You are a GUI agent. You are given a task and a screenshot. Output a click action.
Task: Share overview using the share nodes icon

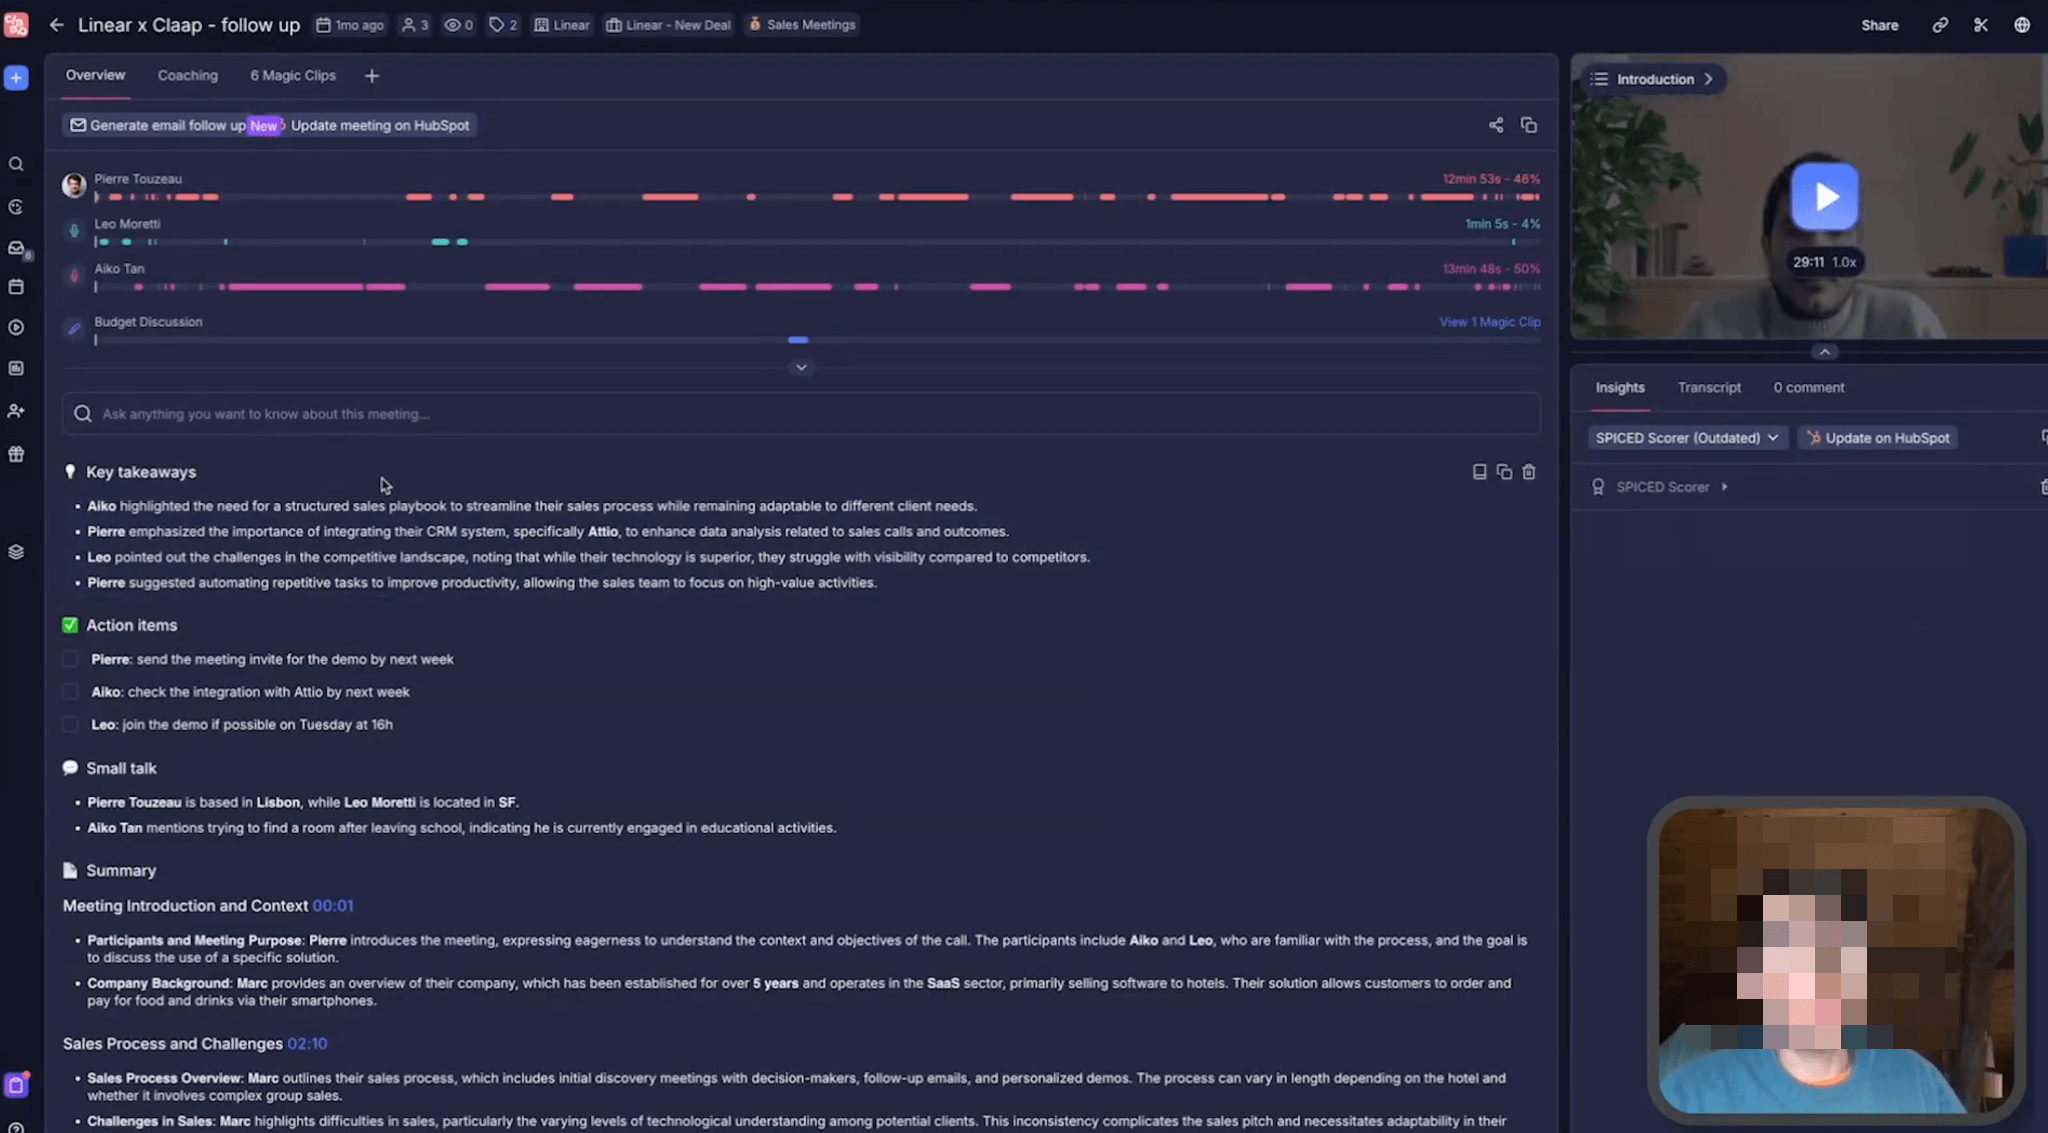coord(1496,125)
